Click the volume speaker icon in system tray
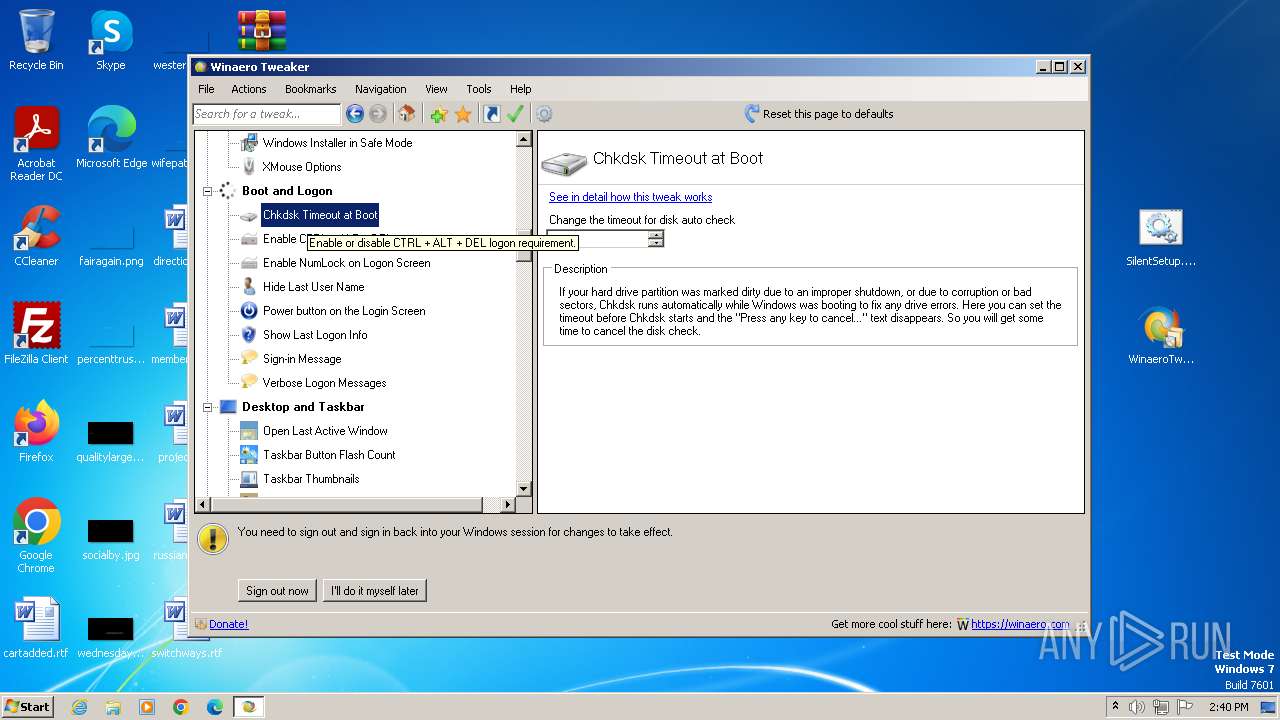 (1137, 707)
